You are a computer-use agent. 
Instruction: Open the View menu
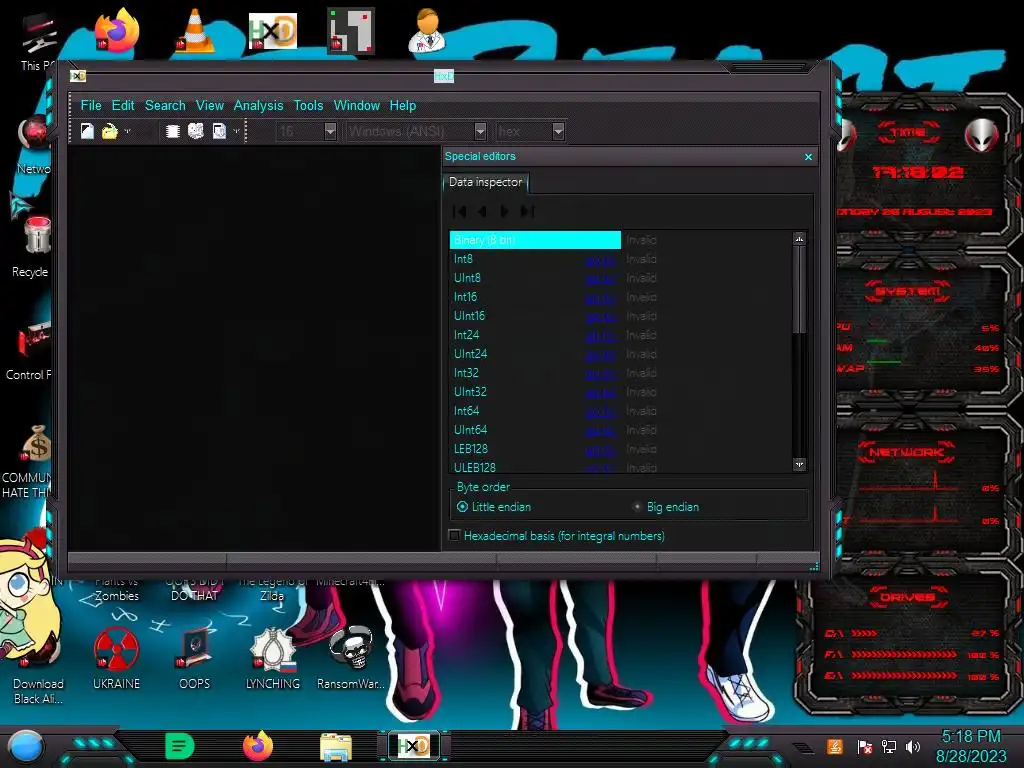(x=210, y=105)
